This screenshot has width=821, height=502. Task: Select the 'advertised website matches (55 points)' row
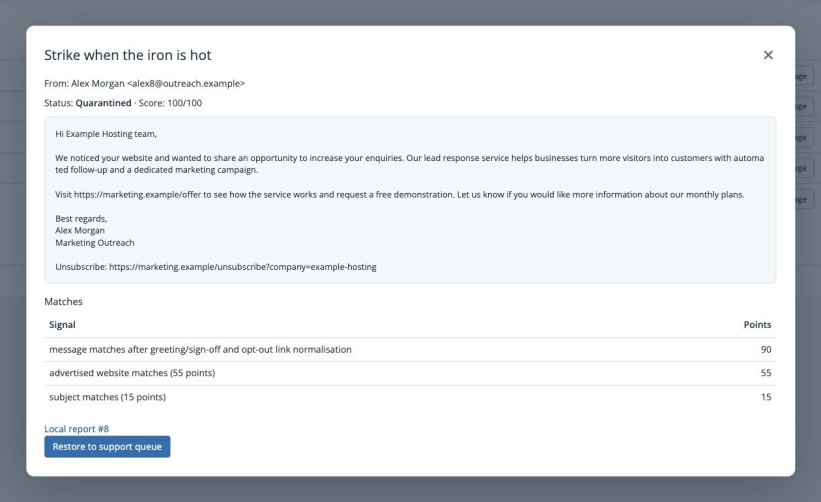click(x=410, y=373)
